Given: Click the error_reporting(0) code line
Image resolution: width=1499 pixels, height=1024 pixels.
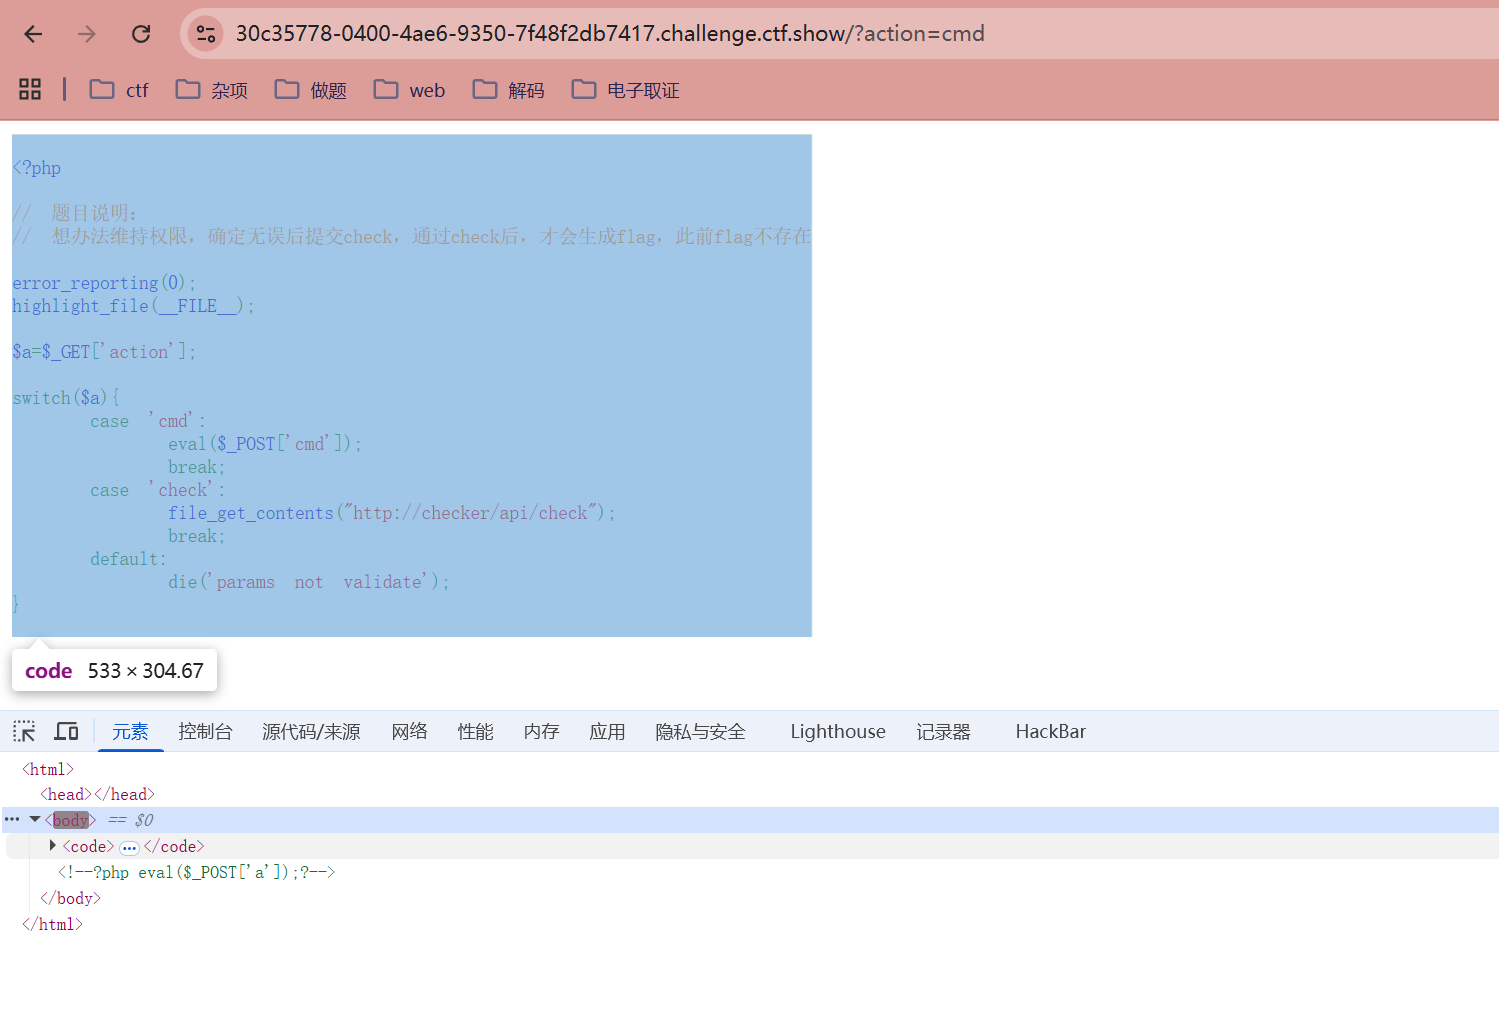Looking at the screenshot, I should pos(104,283).
